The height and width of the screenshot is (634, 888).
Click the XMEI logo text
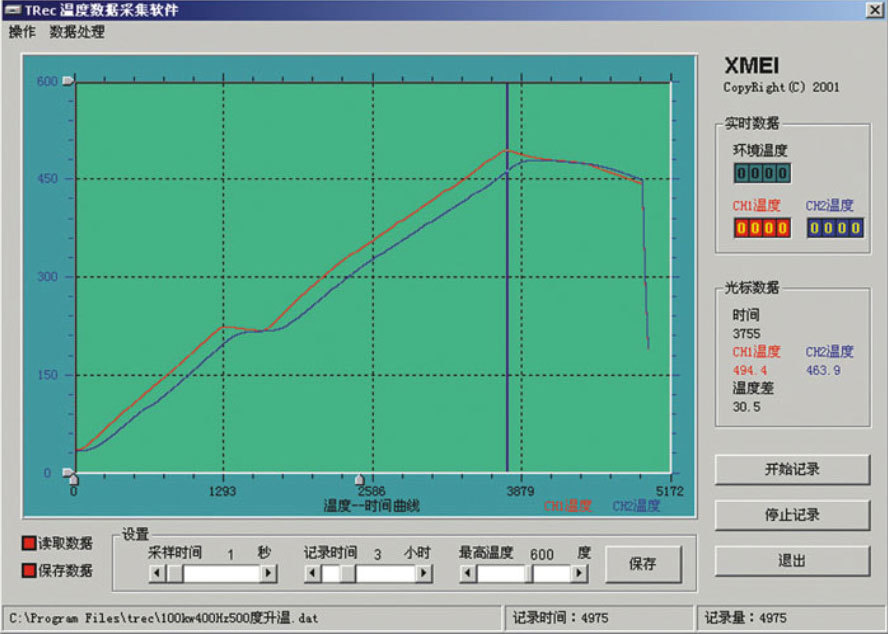752,65
